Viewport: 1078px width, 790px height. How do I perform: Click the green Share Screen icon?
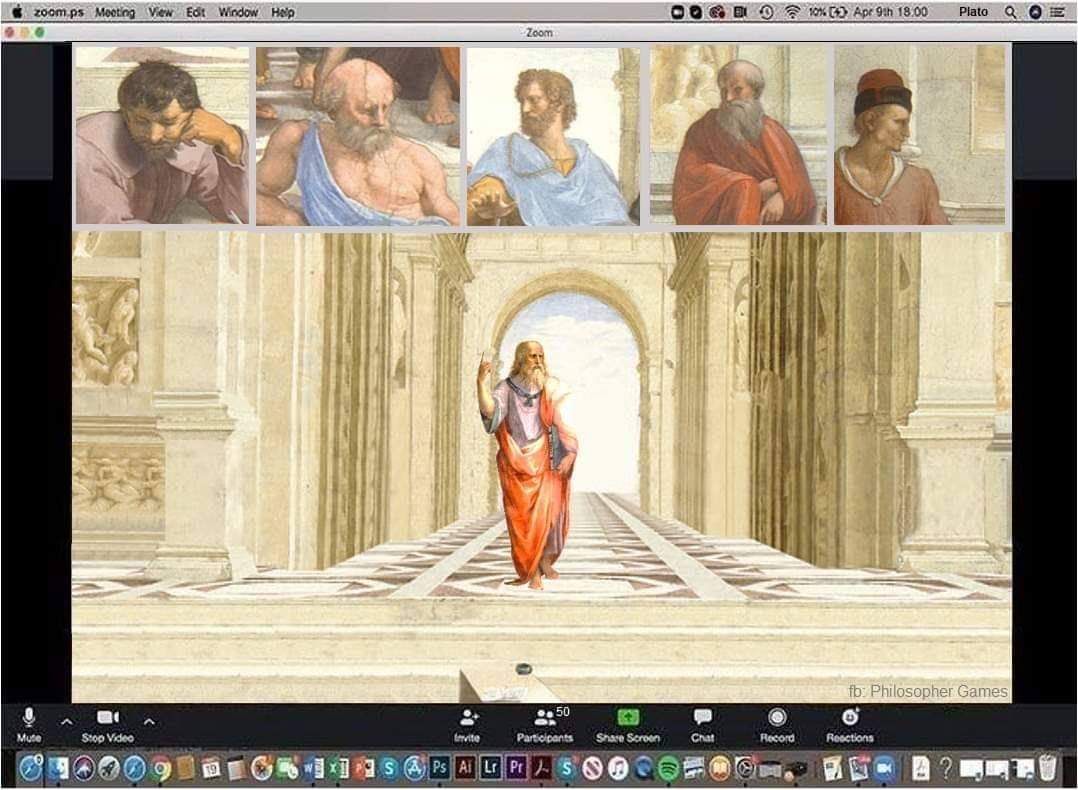(x=627, y=718)
